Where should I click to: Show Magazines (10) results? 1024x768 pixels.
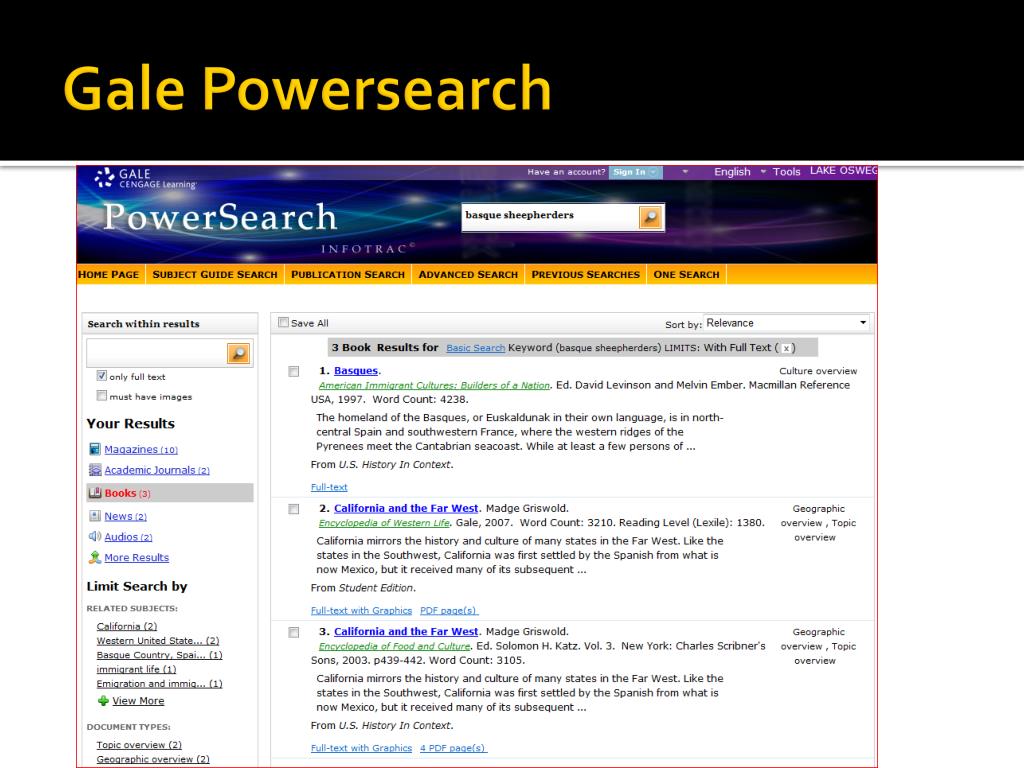coord(140,449)
